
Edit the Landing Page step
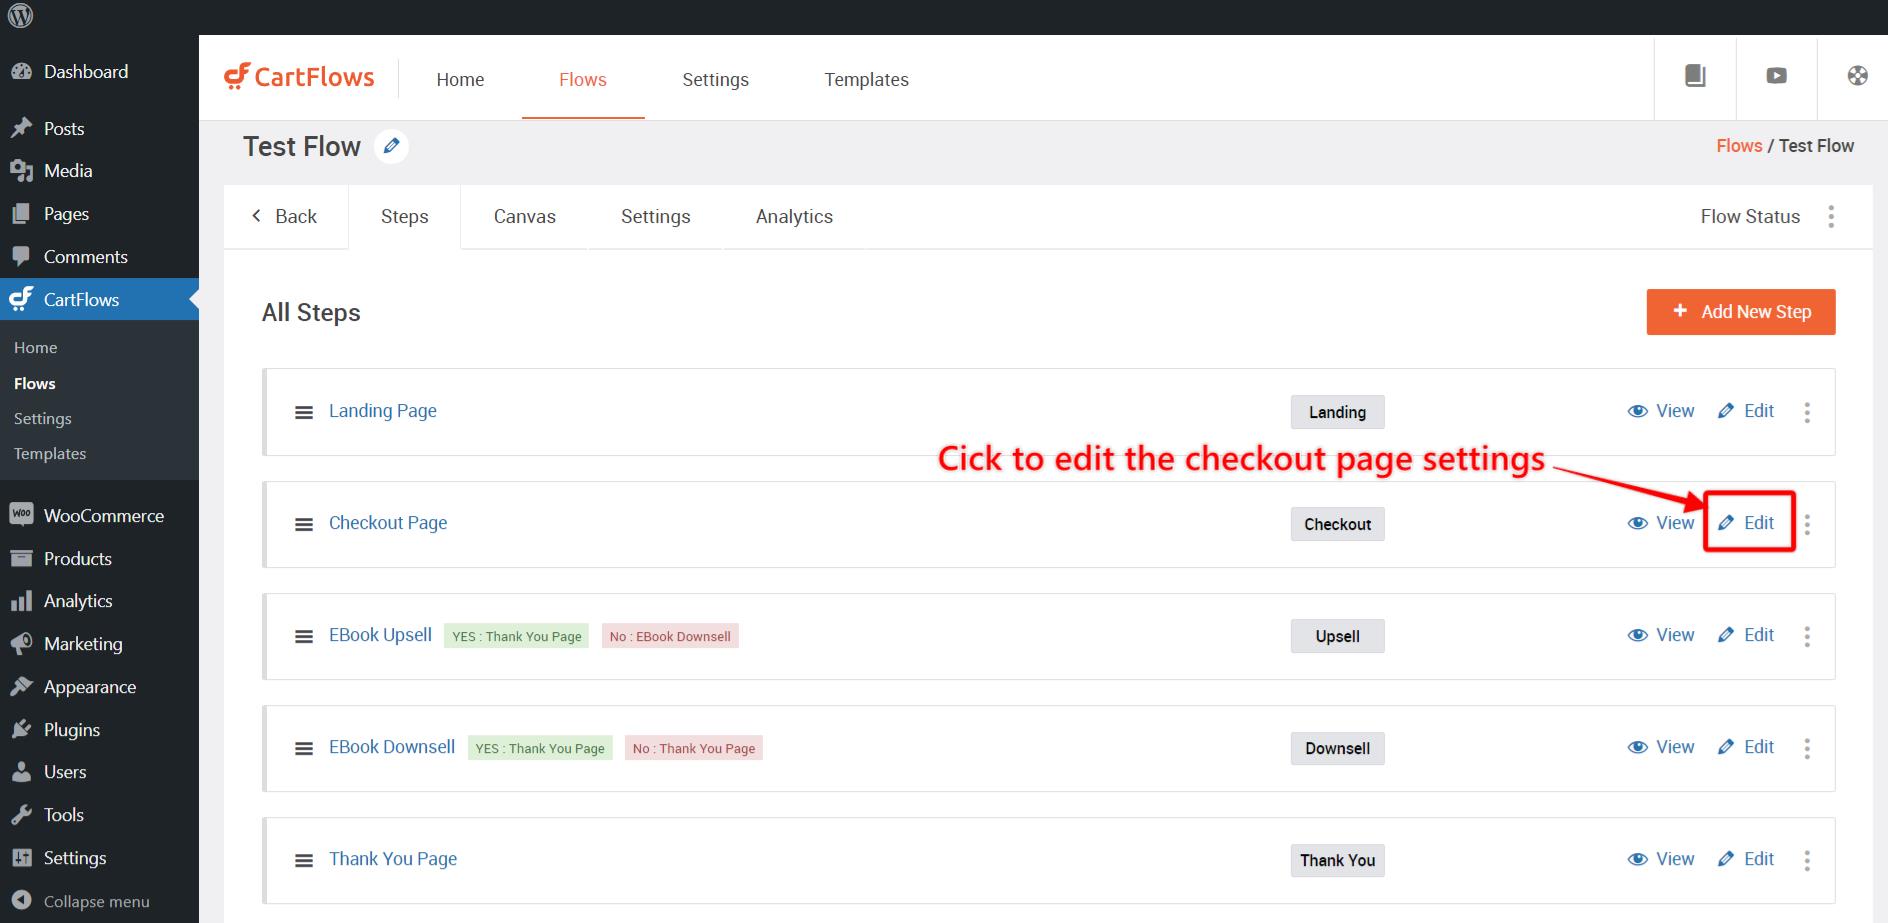1746,411
